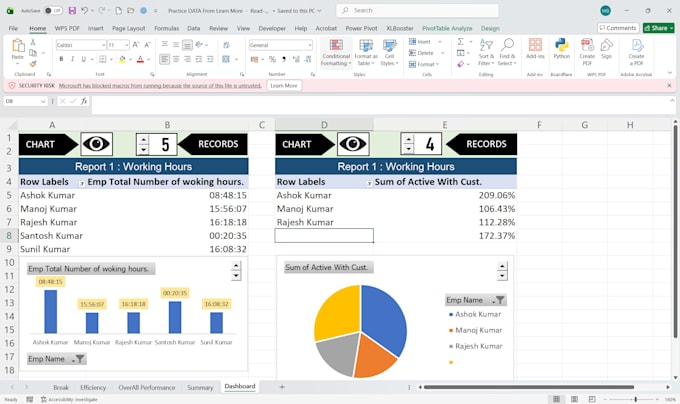Click the Paste clipboard icon
The width and height of the screenshot is (680, 404).
pos(18,46)
